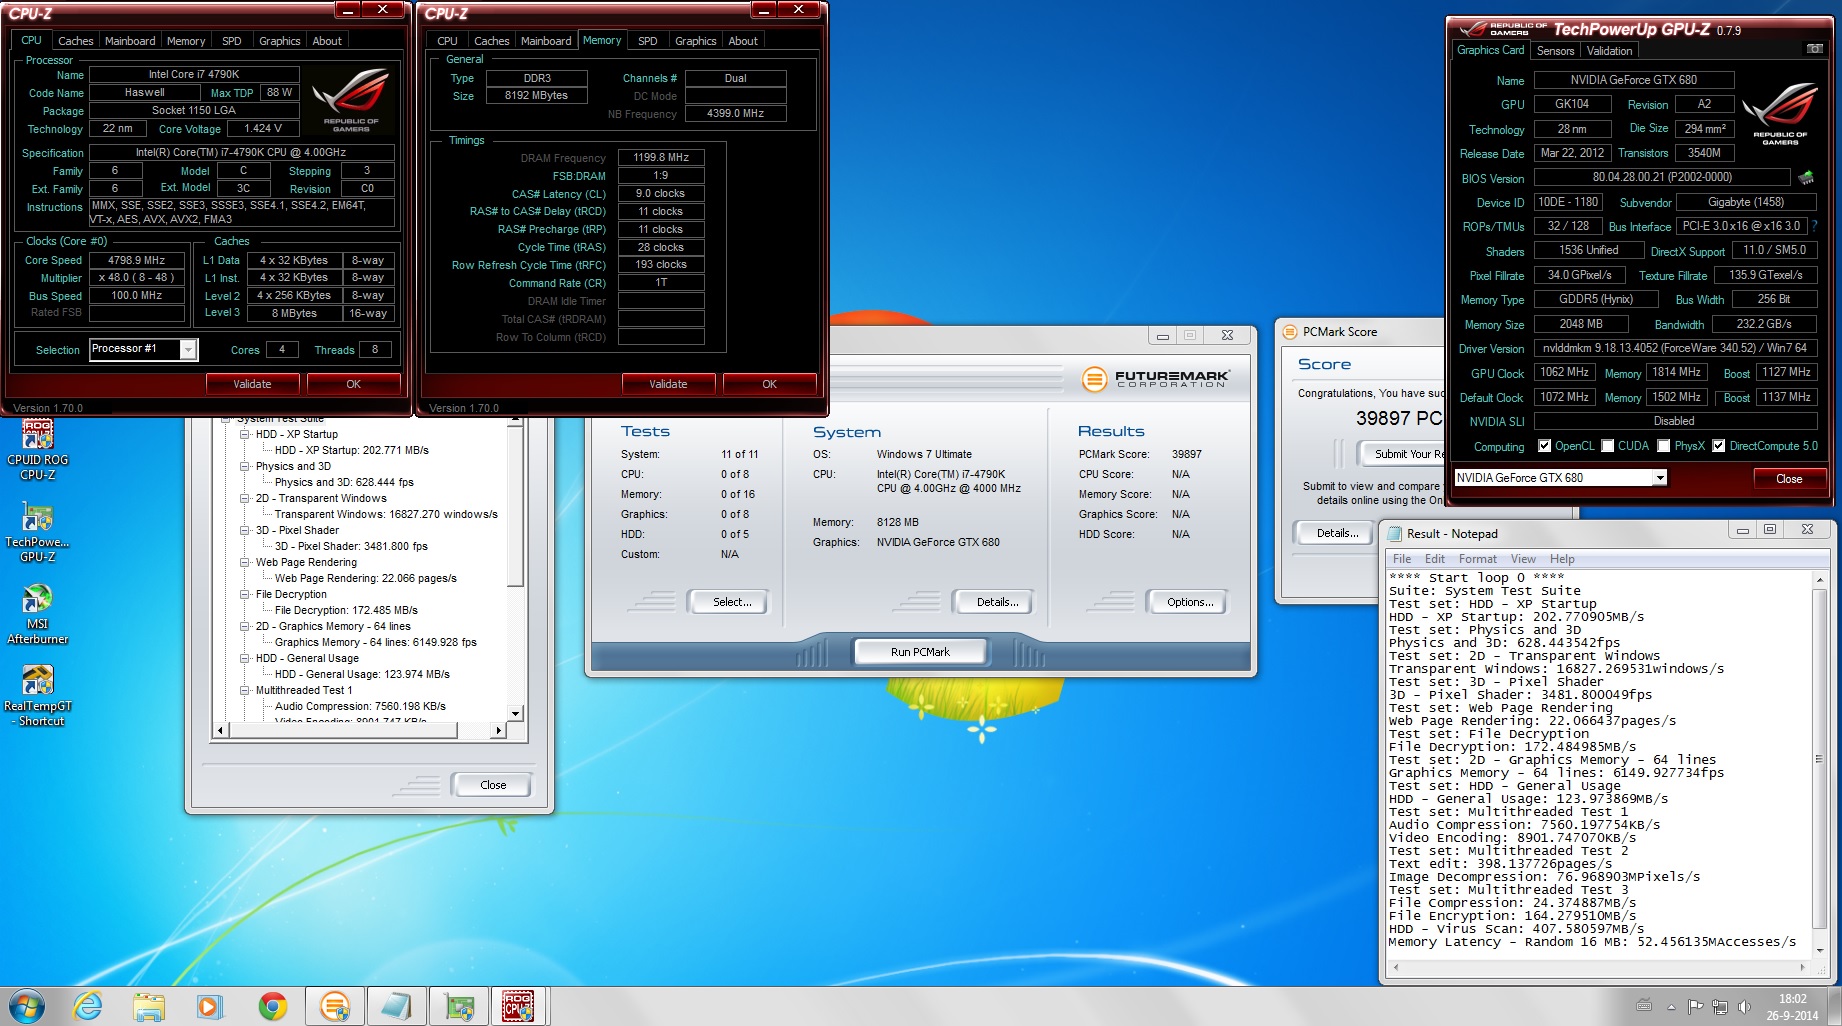Viewport: 1842px width, 1026px height.
Task: Toggle the CUDA checkbox in GPU-Z
Action: tap(1608, 446)
